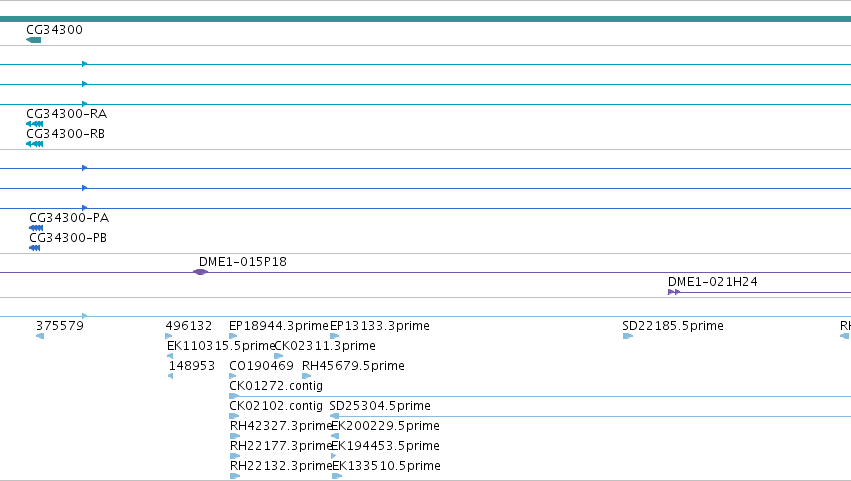Select the arrow glyph under 496132
Screen dimensions: 851x481
[x=169, y=336]
